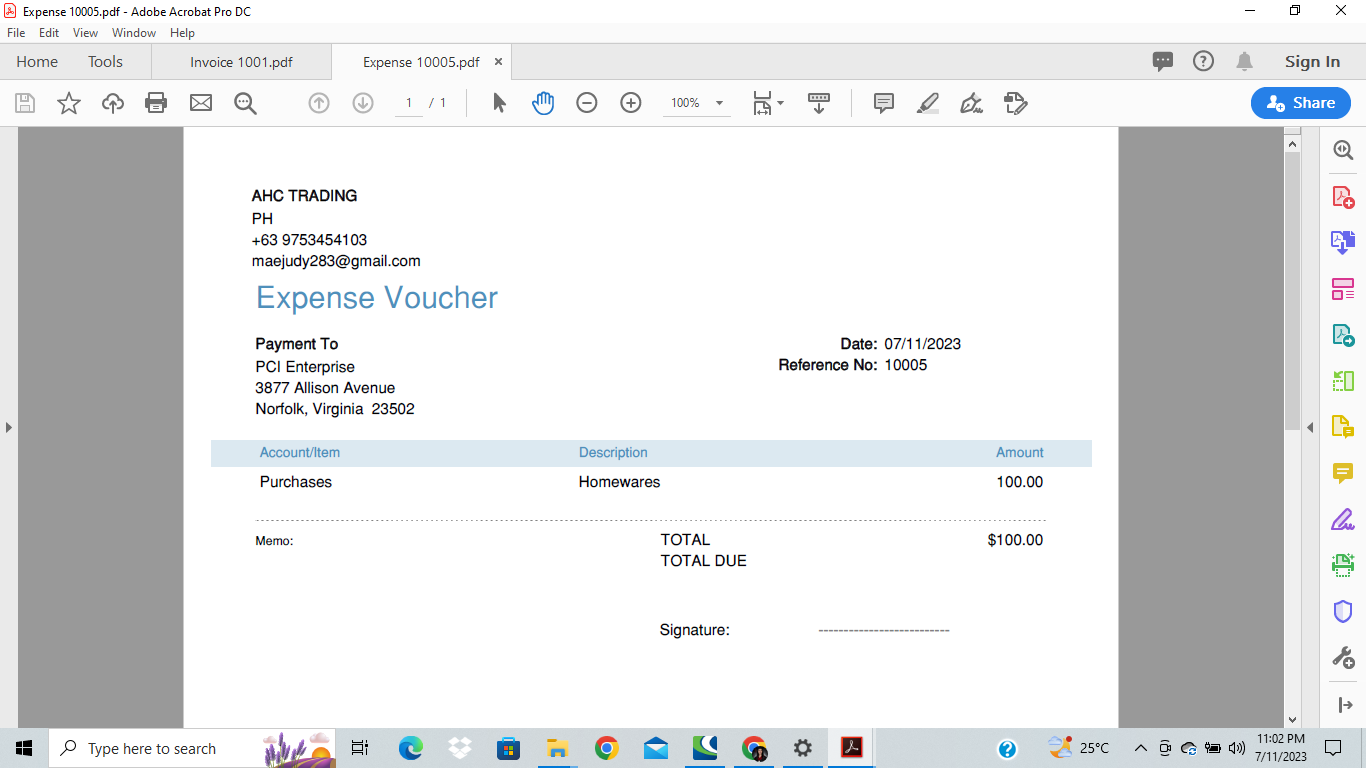Add a sticky note comment
The image size is (1366, 768).
click(x=884, y=103)
